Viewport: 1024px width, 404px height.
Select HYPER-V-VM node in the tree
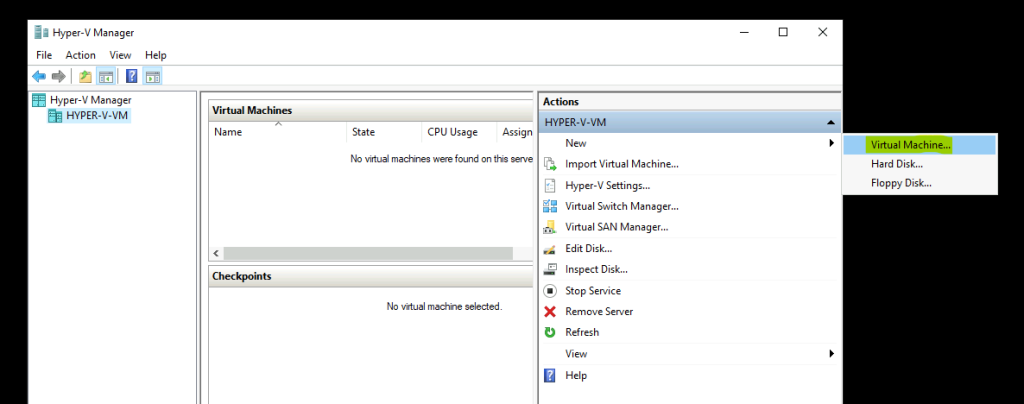click(x=97, y=116)
